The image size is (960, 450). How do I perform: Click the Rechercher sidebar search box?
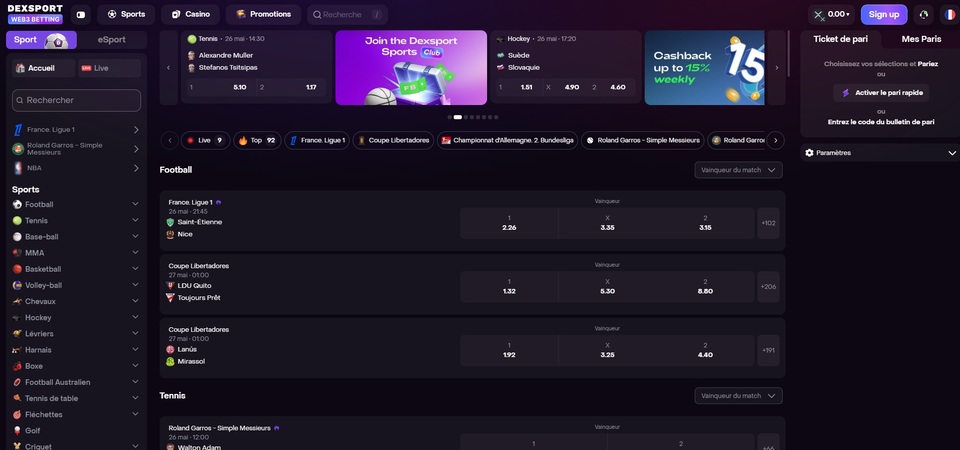(77, 100)
